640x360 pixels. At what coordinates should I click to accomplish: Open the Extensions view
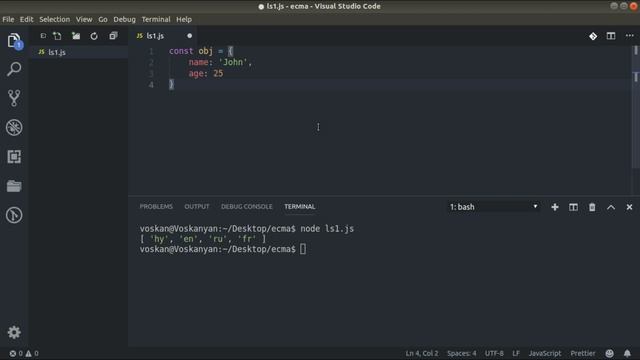14,157
